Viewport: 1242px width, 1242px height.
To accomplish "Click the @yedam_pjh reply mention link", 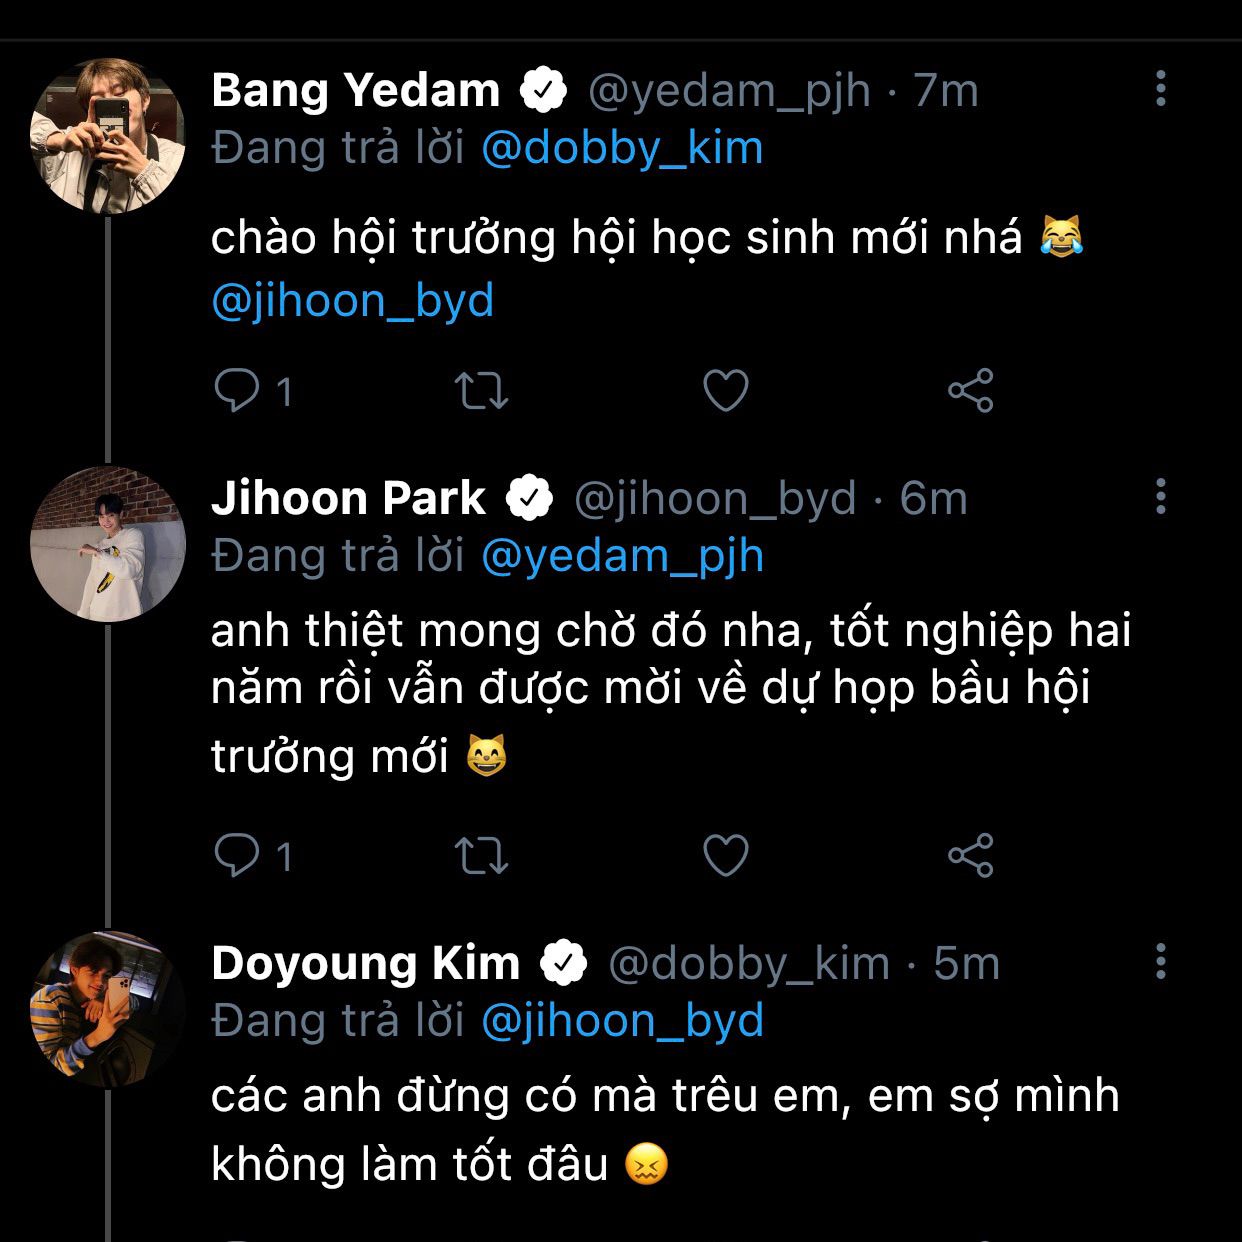I will tap(622, 556).
